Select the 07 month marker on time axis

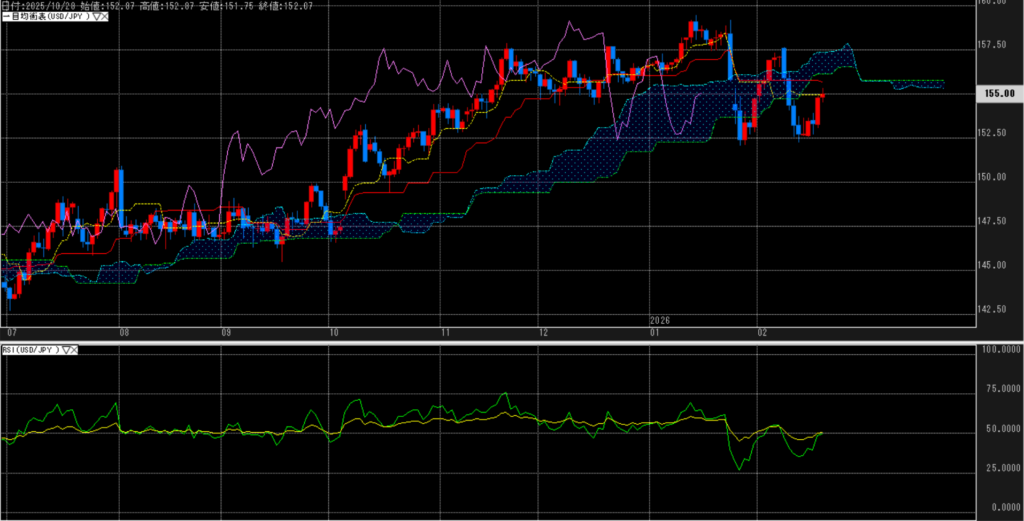tap(11, 330)
